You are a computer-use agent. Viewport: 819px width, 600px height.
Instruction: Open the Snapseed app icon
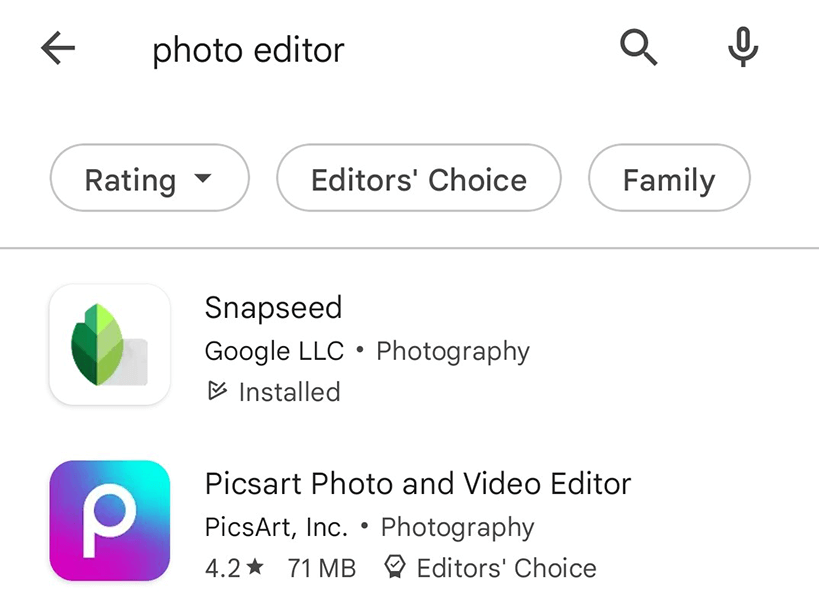[x=109, y=344]
